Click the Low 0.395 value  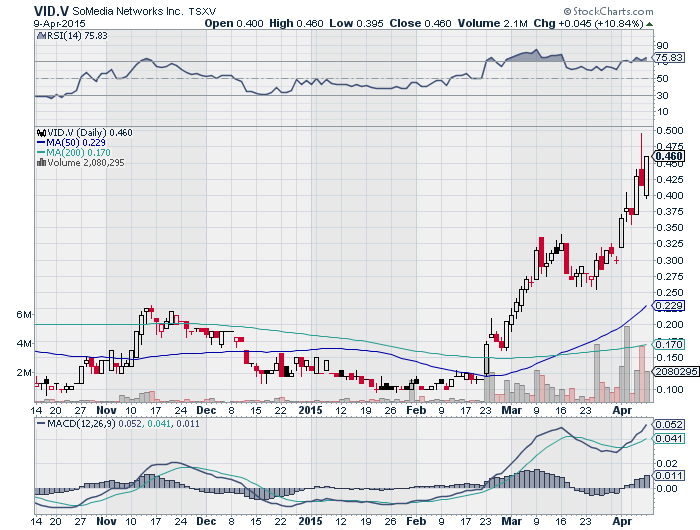coord(356,23)
